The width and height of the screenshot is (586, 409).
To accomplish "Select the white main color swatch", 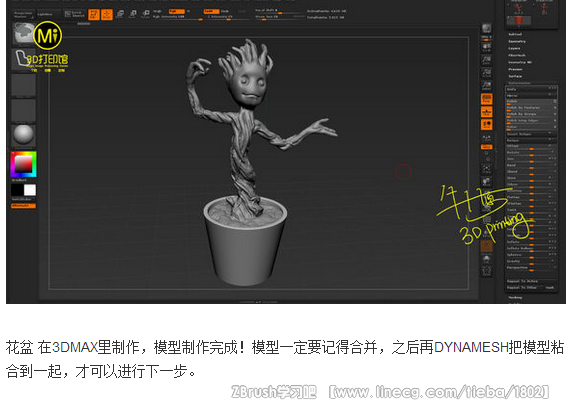I will click(30, 190).
